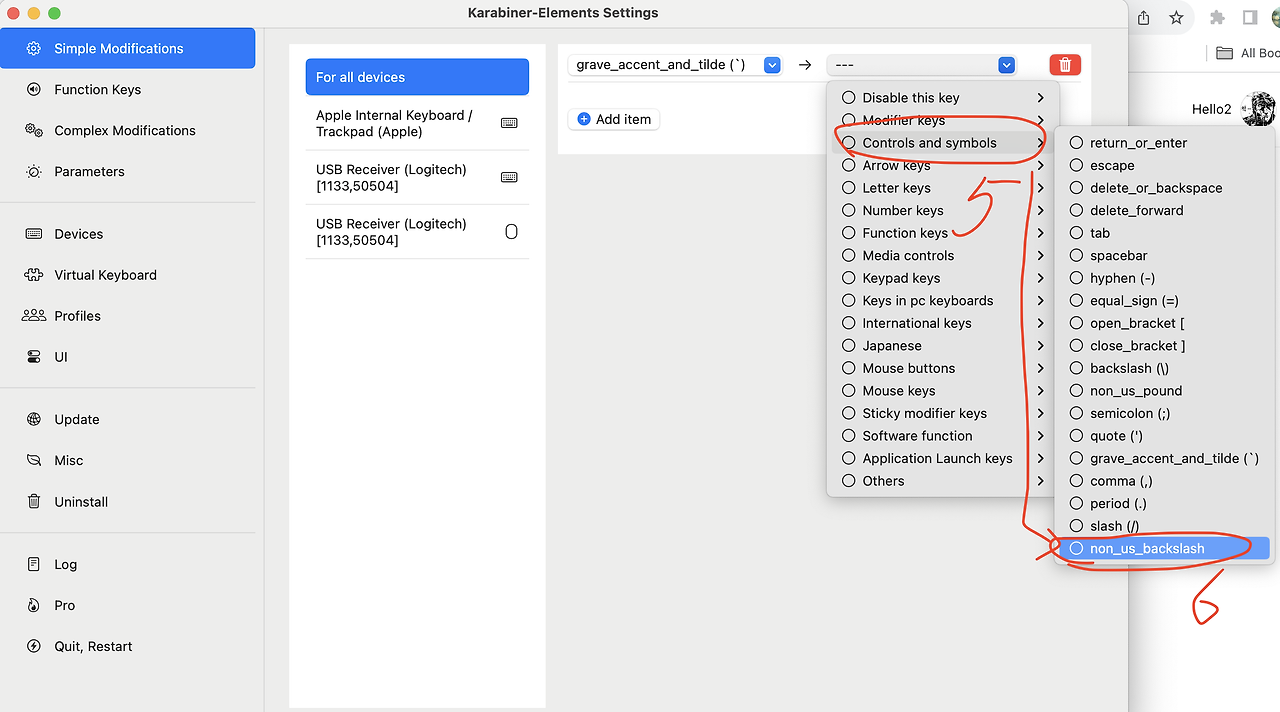
Task: Click keyboard icon of first Logitech USB Receiver
Action: click(509, 177)
